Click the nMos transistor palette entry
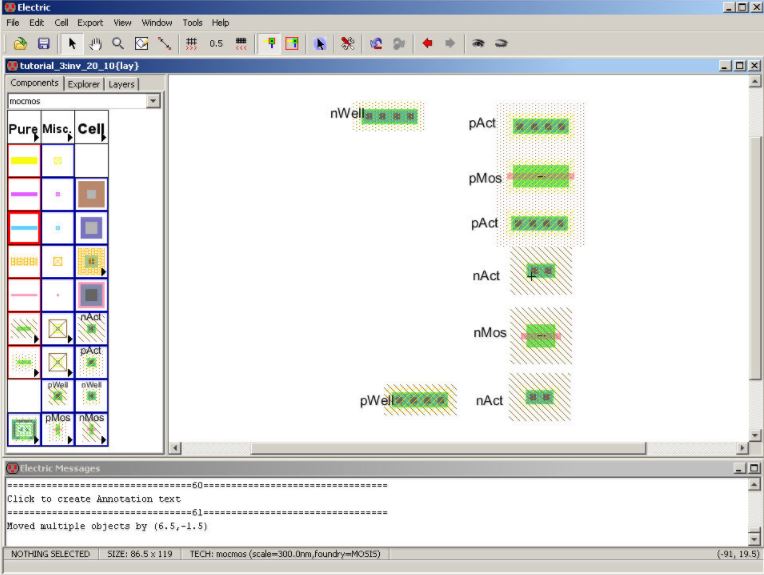This screenshot has height=575, width=764. [91, 429]
